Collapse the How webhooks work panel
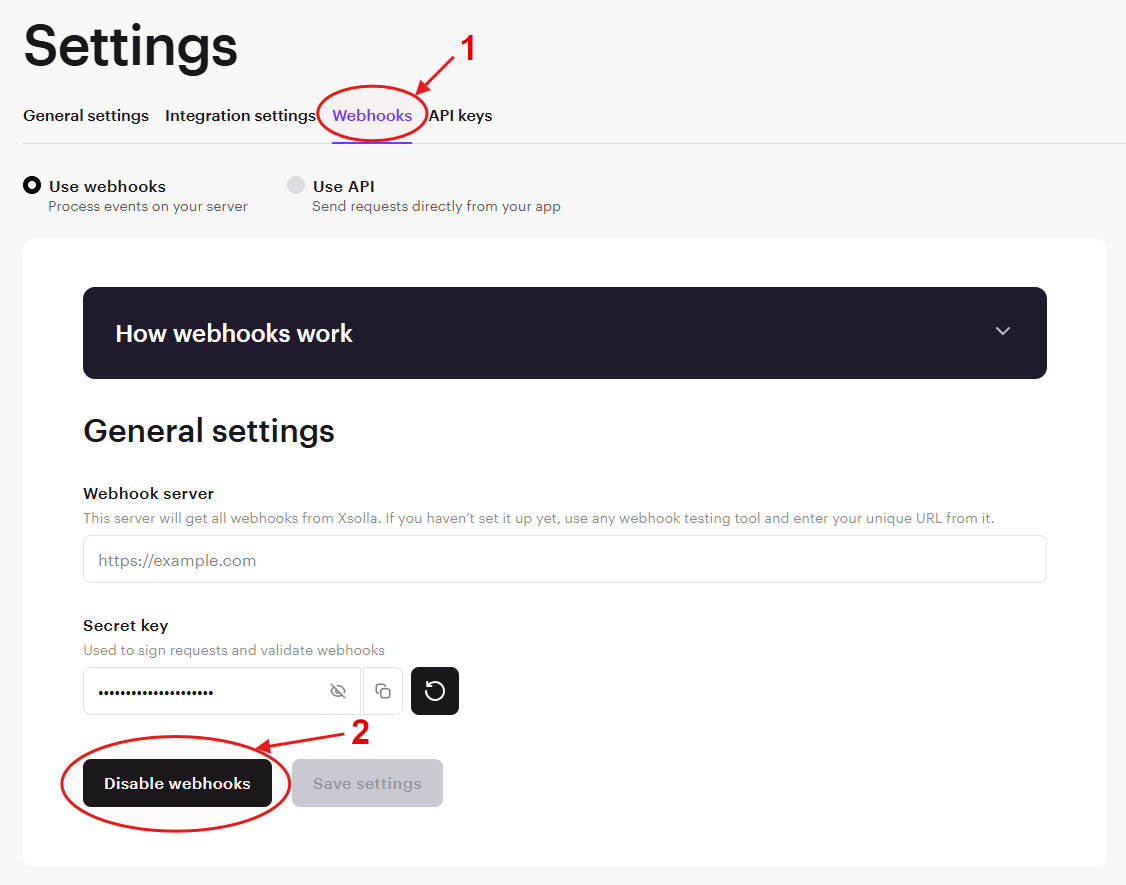The height and width of the screenshot is (885, 1126). coord(1002,333)
